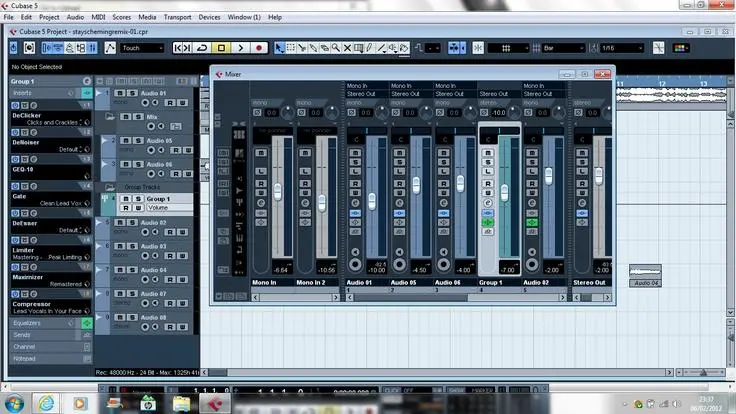Select the Split scissors tool
Image resolution: width=736 pixels, height=414 pixels.
coord(302,48)
